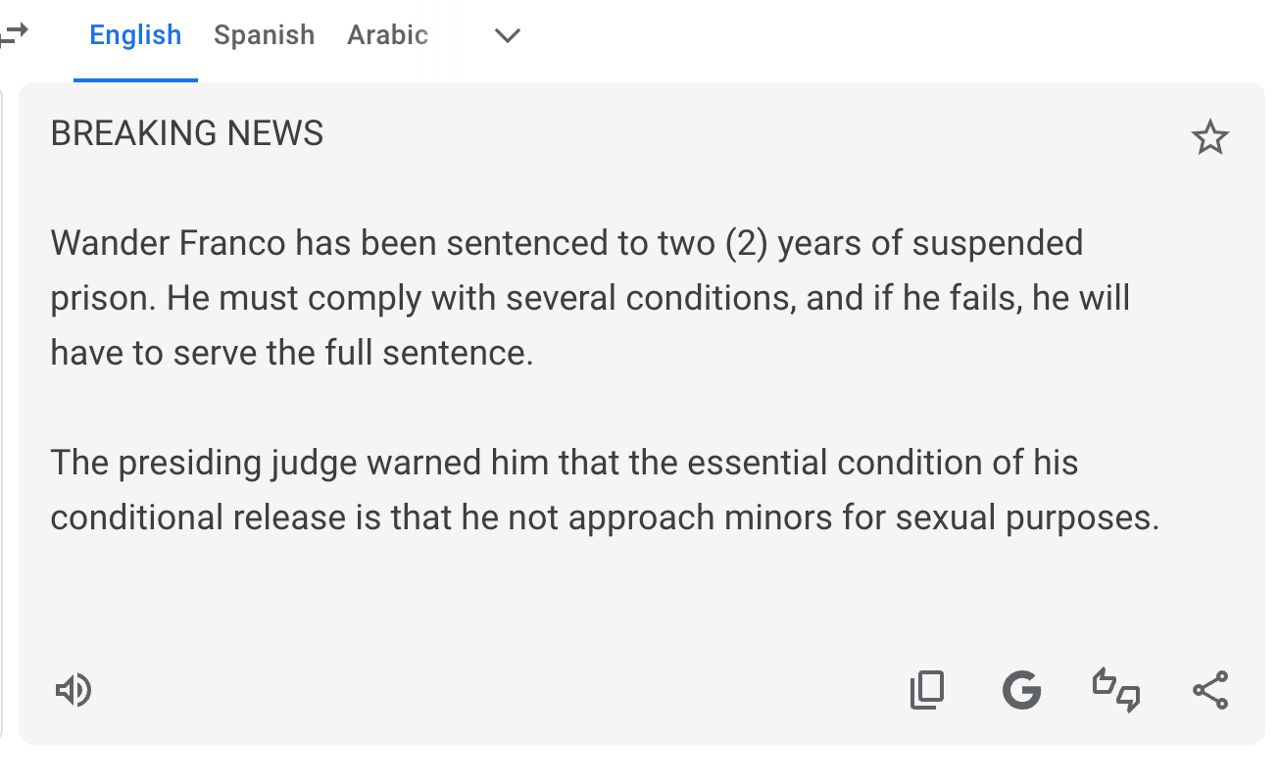Enable saved state with the star
This screenshot has height=761, width=1280.
1210,138
